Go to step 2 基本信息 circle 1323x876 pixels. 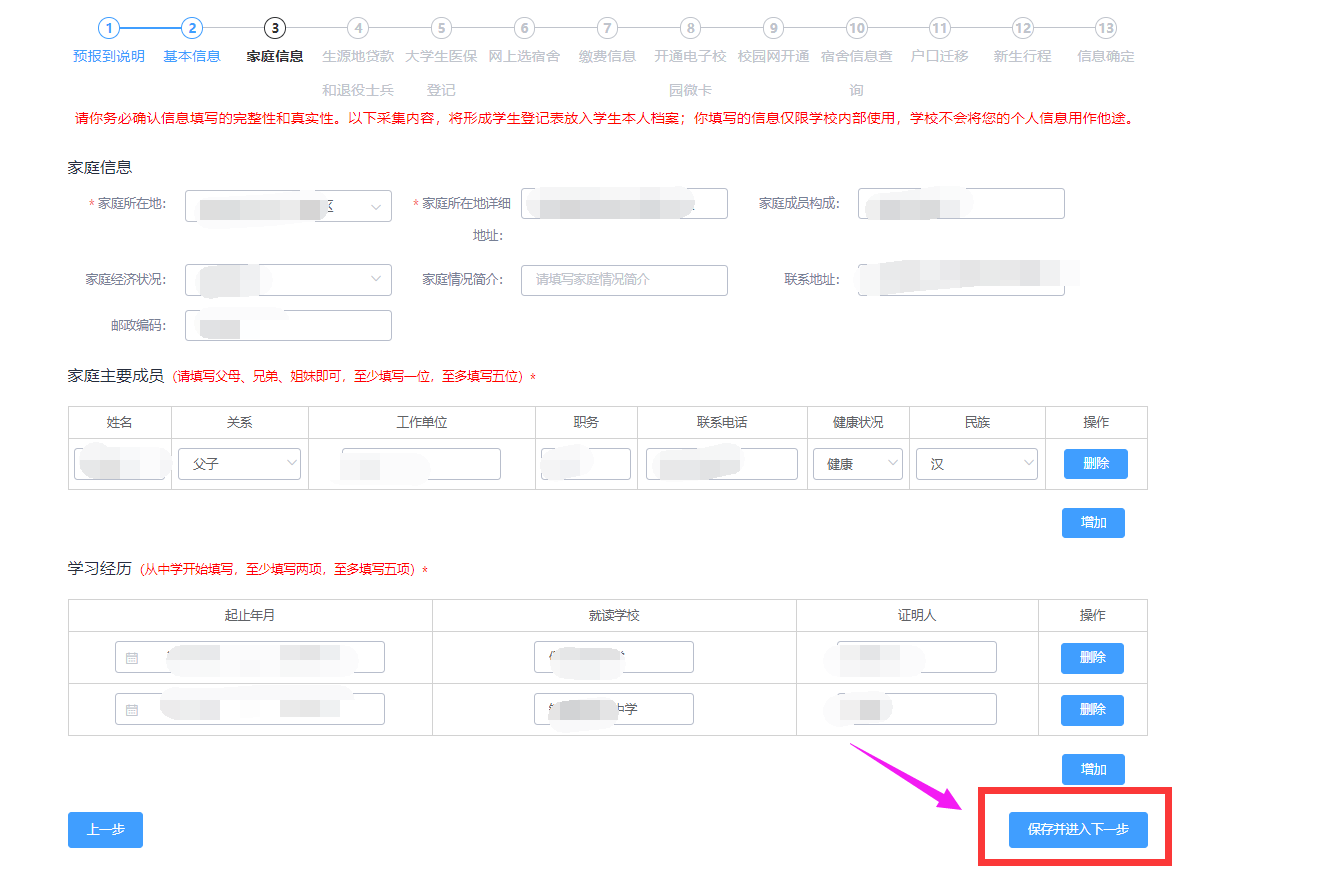(x=192, y=28)
